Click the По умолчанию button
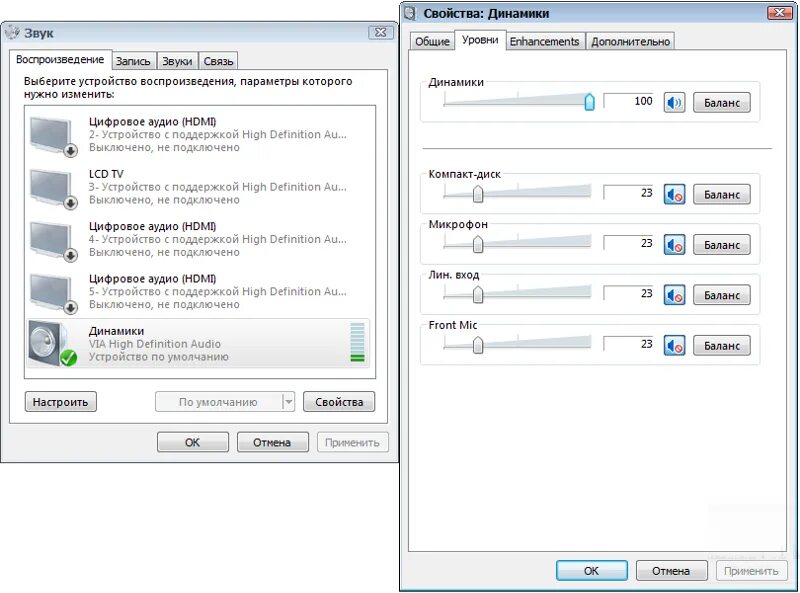 (218, 402)
